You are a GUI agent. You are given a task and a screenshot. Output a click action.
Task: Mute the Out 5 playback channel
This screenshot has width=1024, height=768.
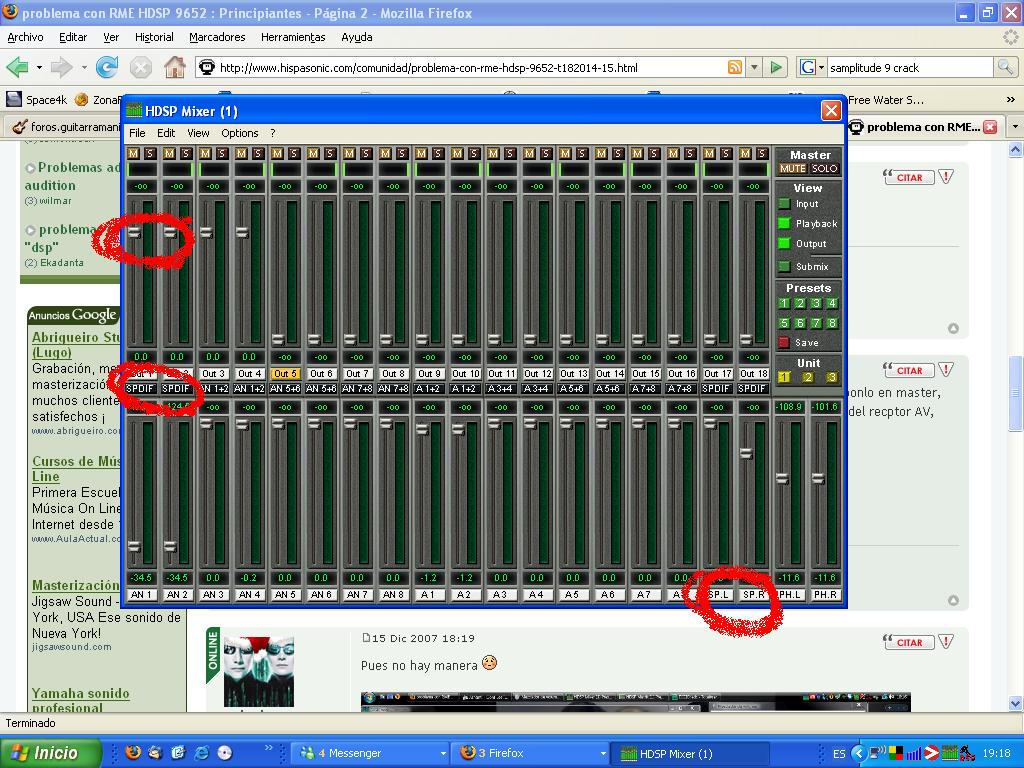pos(277,153)
